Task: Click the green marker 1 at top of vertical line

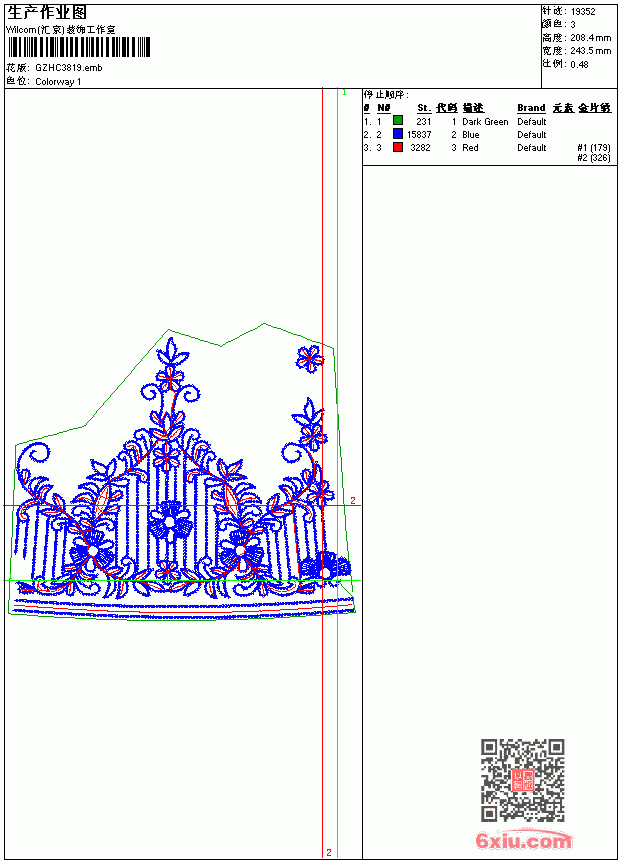Action: 344,93
